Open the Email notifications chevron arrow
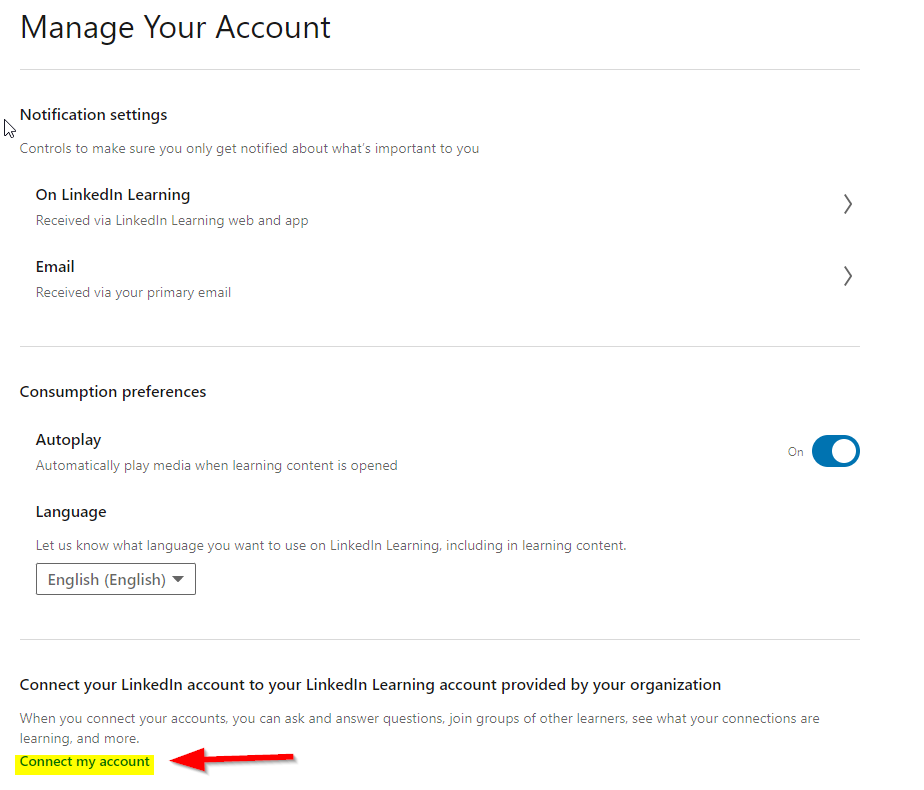This screenshot has width=924, height=790. (x=847, y=276)
